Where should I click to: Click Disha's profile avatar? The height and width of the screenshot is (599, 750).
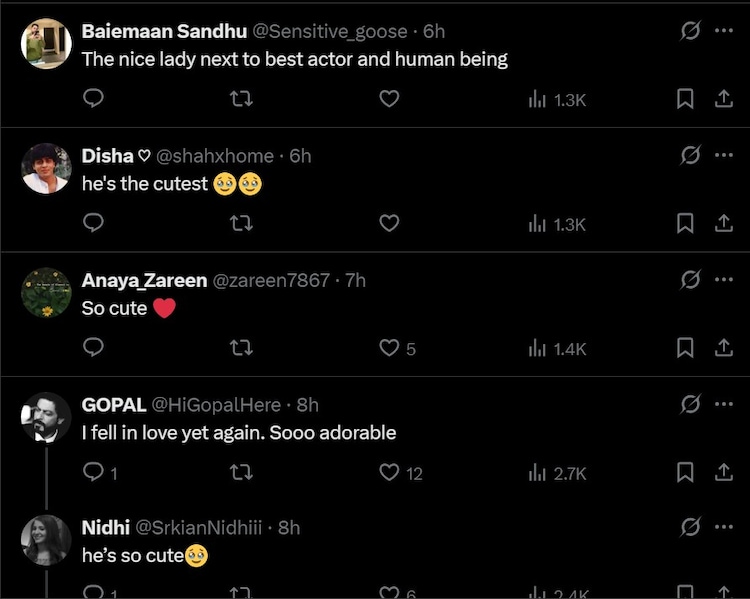pyautogui.click(x=47, y=168)
